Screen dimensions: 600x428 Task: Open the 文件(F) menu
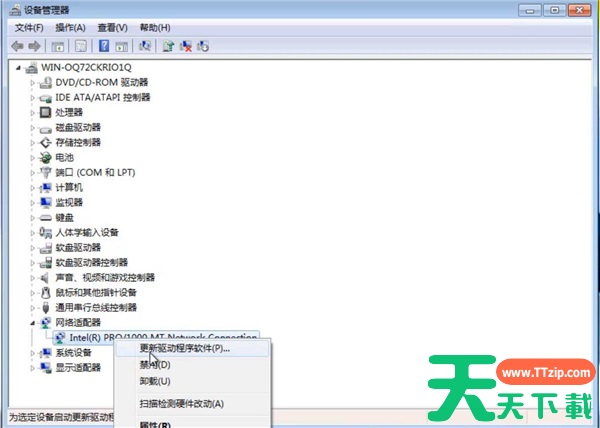[29, 28]
